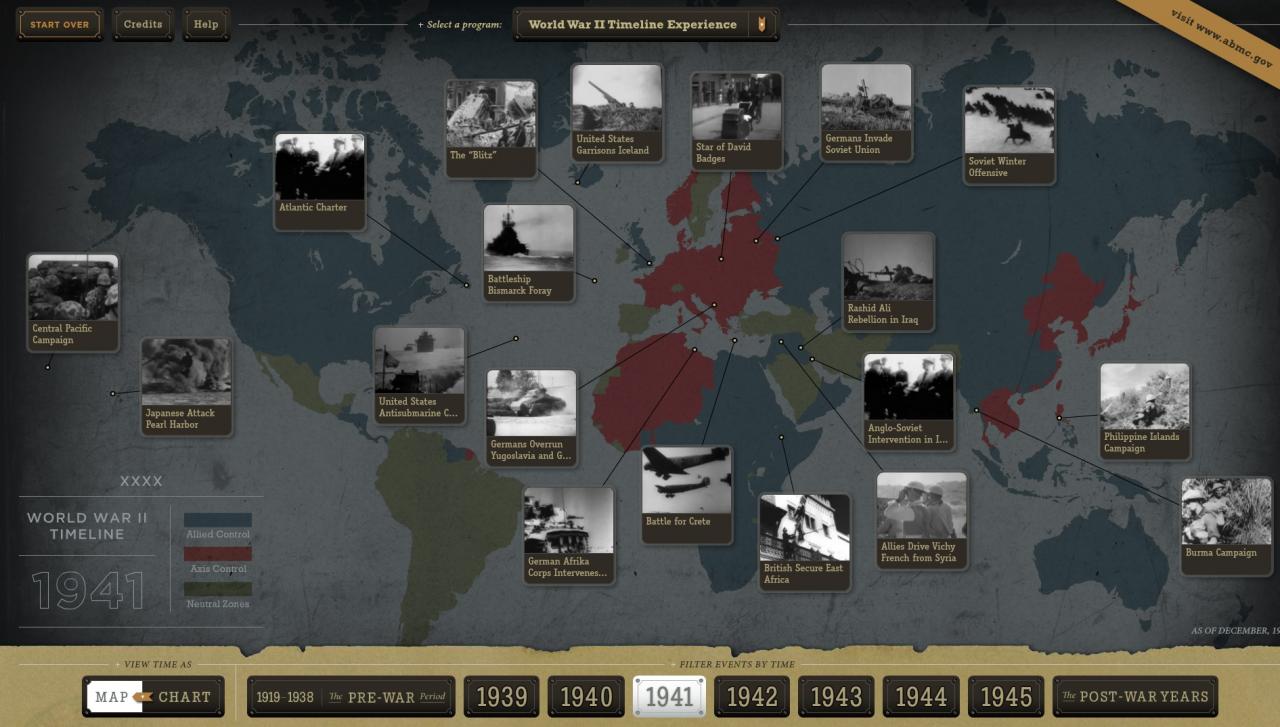Select The Post-War Years filter
The image size is (1280, 727).
pyautogui.click(x=1135, y=696)
